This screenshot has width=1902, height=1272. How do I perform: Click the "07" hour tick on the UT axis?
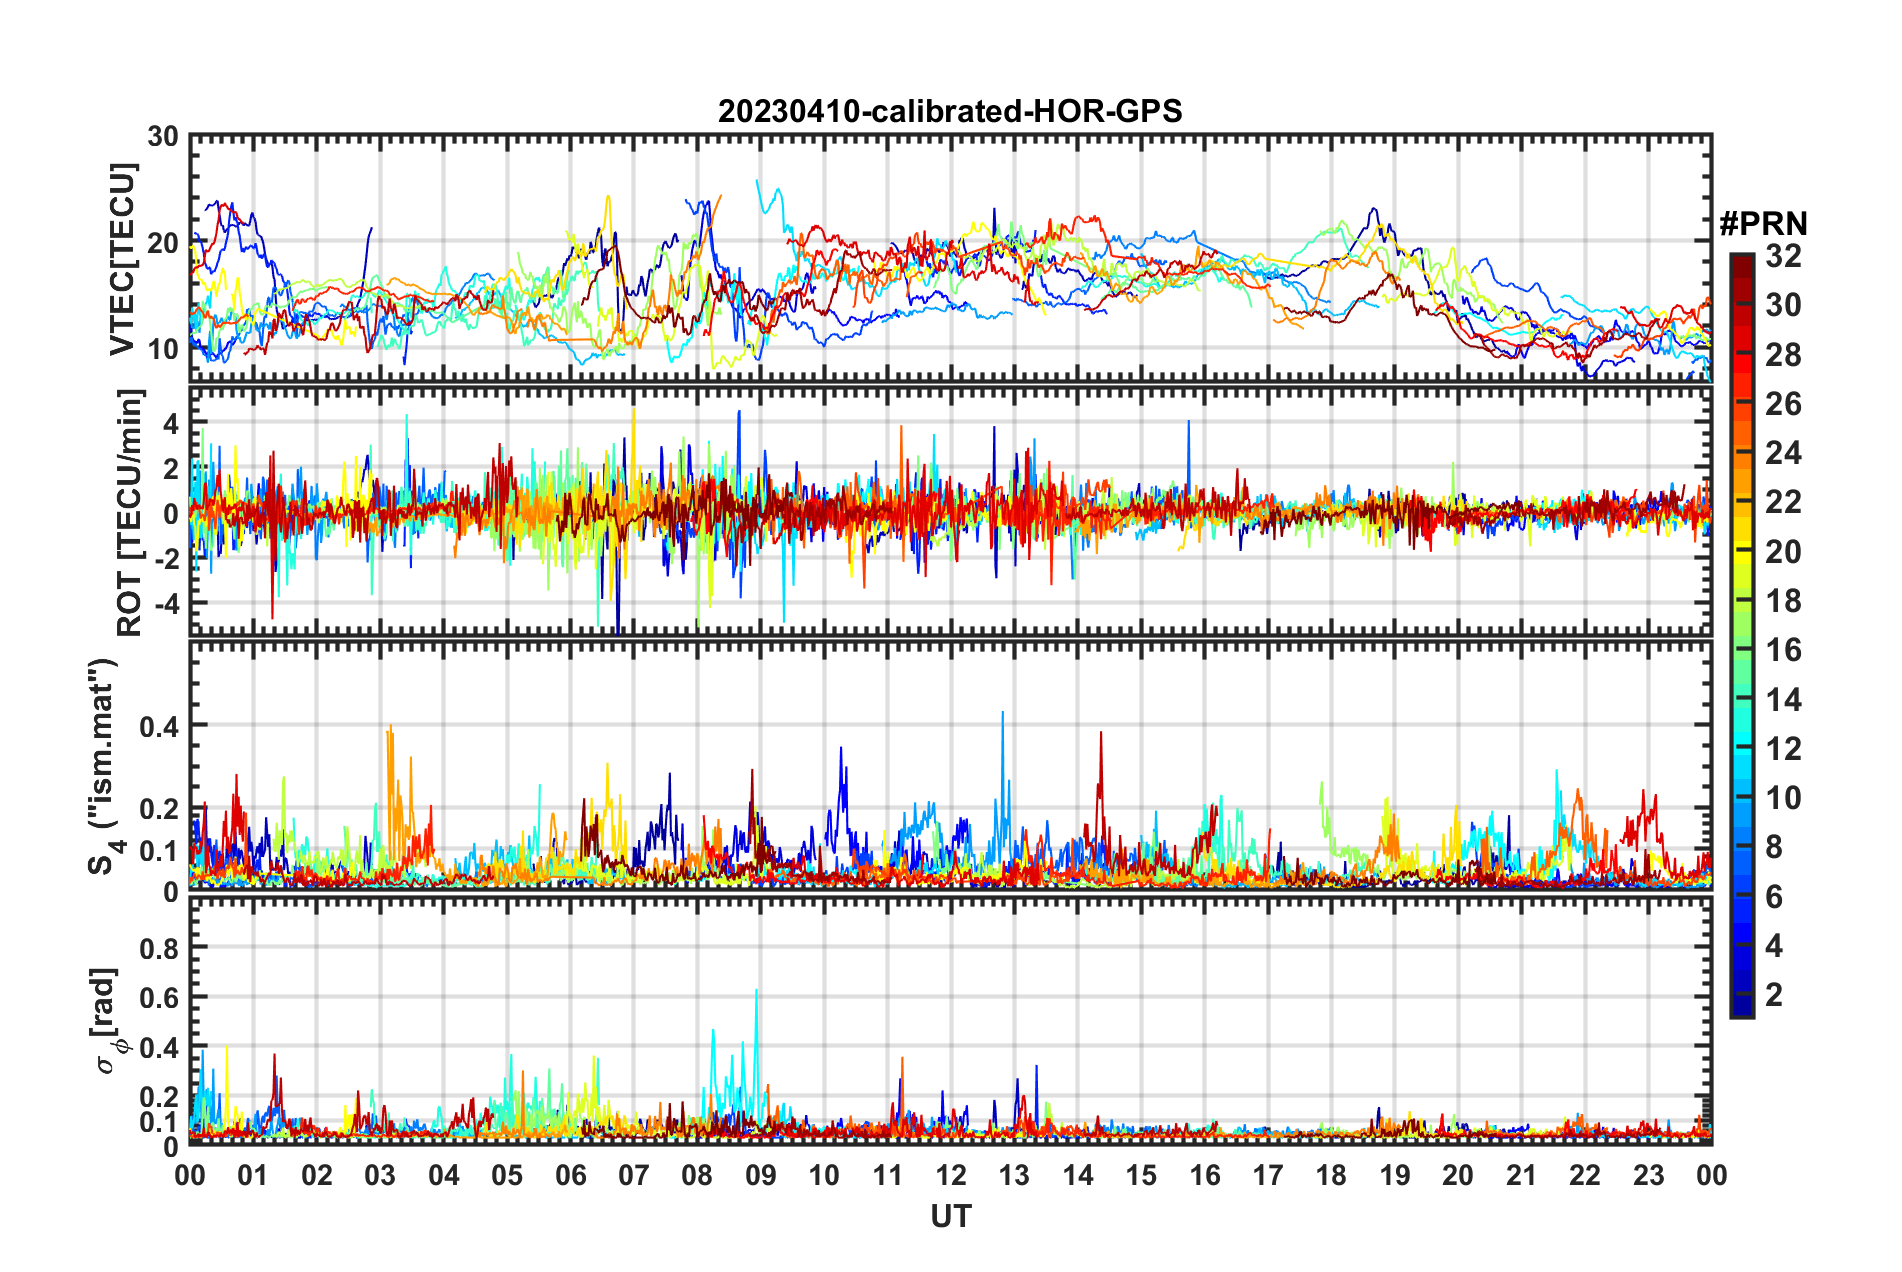[634, 1175]
